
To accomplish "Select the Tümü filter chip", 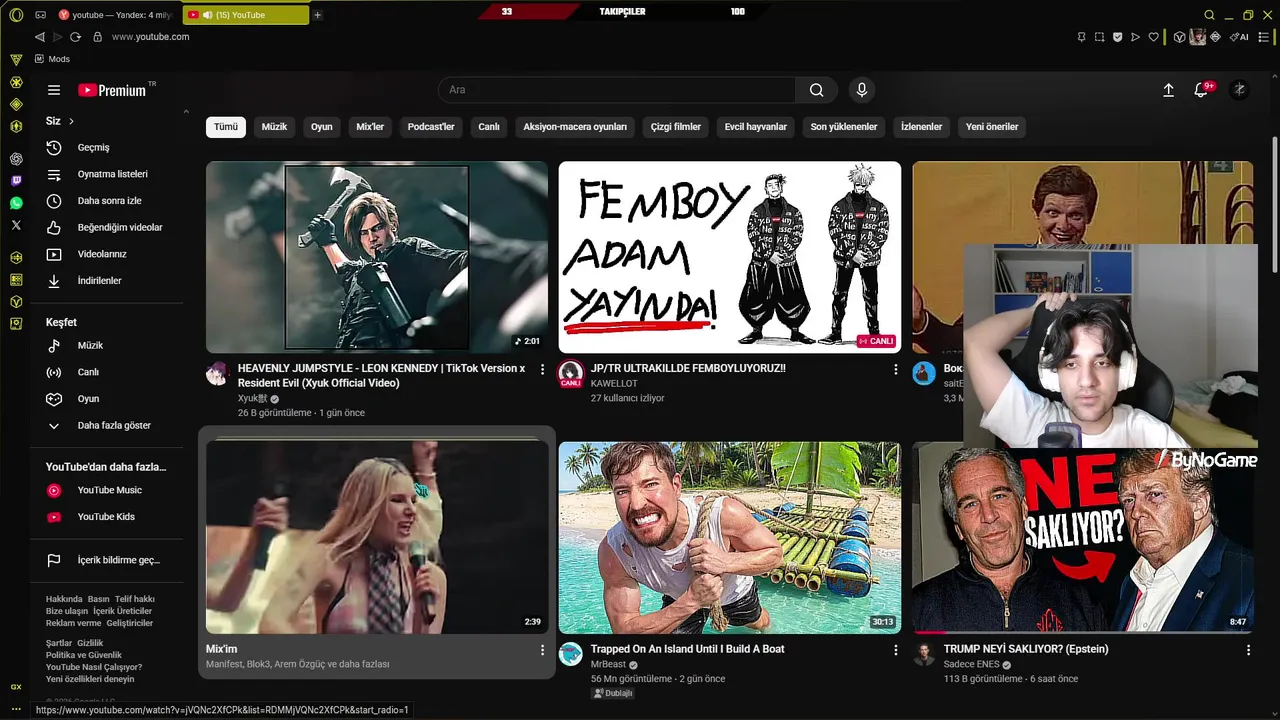I will 226,127.
